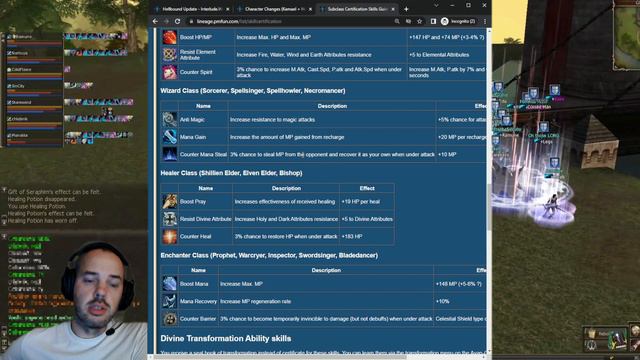Click the Counter Spirit skill icon
This screenshot has width=640, height=360.
pyautogui.click(x=170, y=72)
